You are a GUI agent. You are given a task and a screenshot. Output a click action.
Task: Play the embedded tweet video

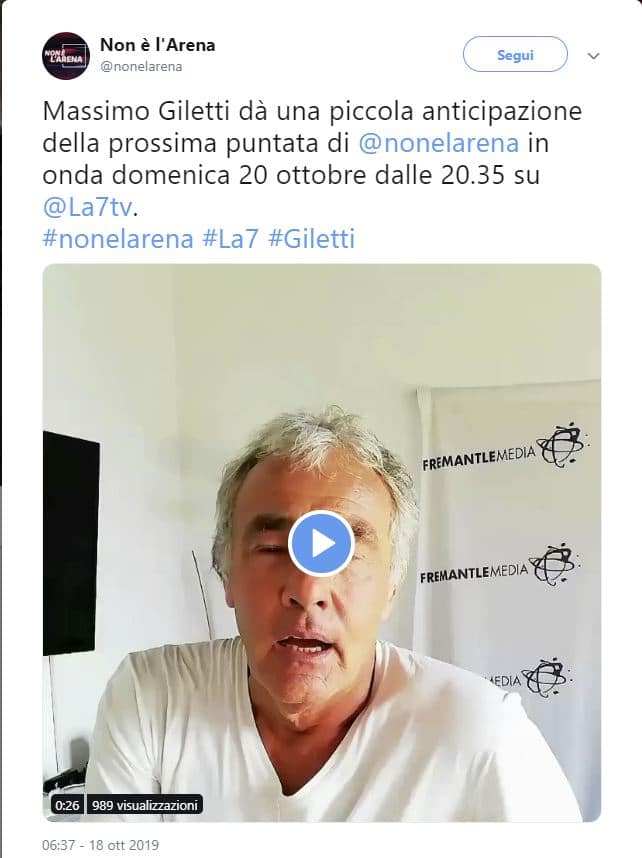point(321,543)
